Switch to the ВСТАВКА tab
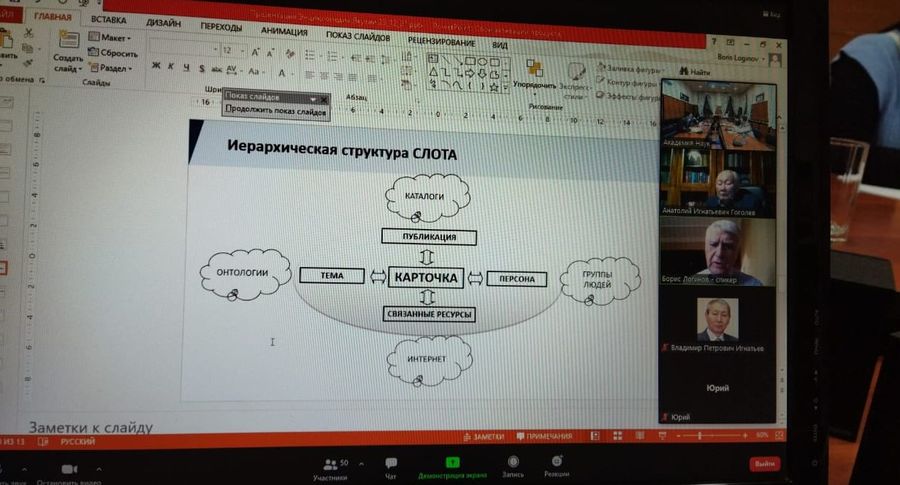Screen dimensions: 900x485 tap(108, 20)
